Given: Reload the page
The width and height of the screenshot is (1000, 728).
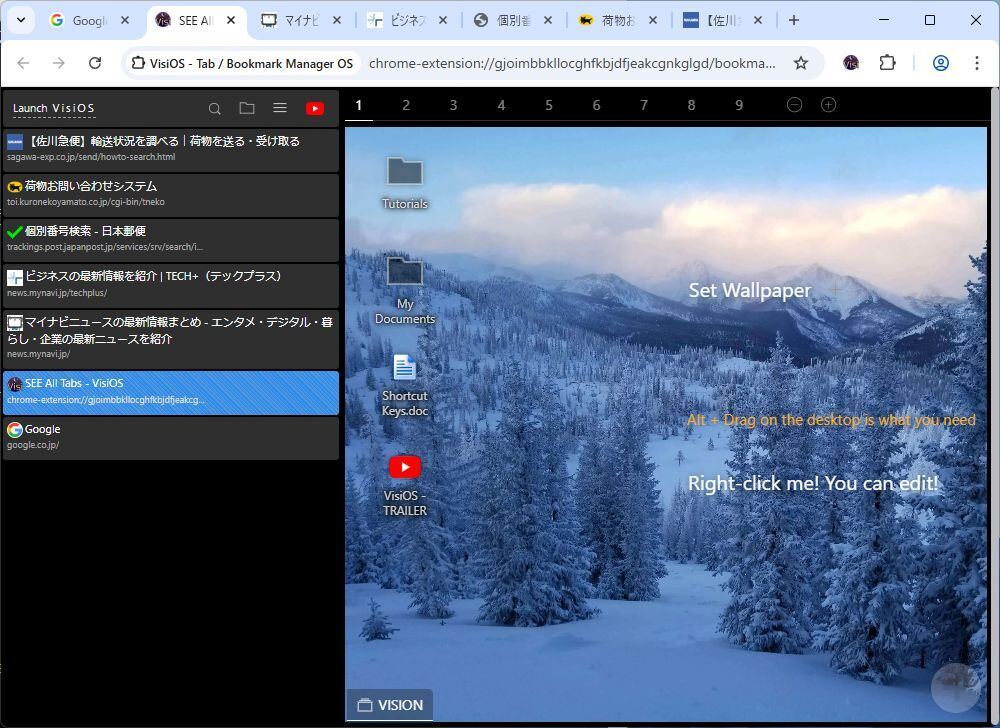Looking at the screenshot, I should (x=95, y=62).
